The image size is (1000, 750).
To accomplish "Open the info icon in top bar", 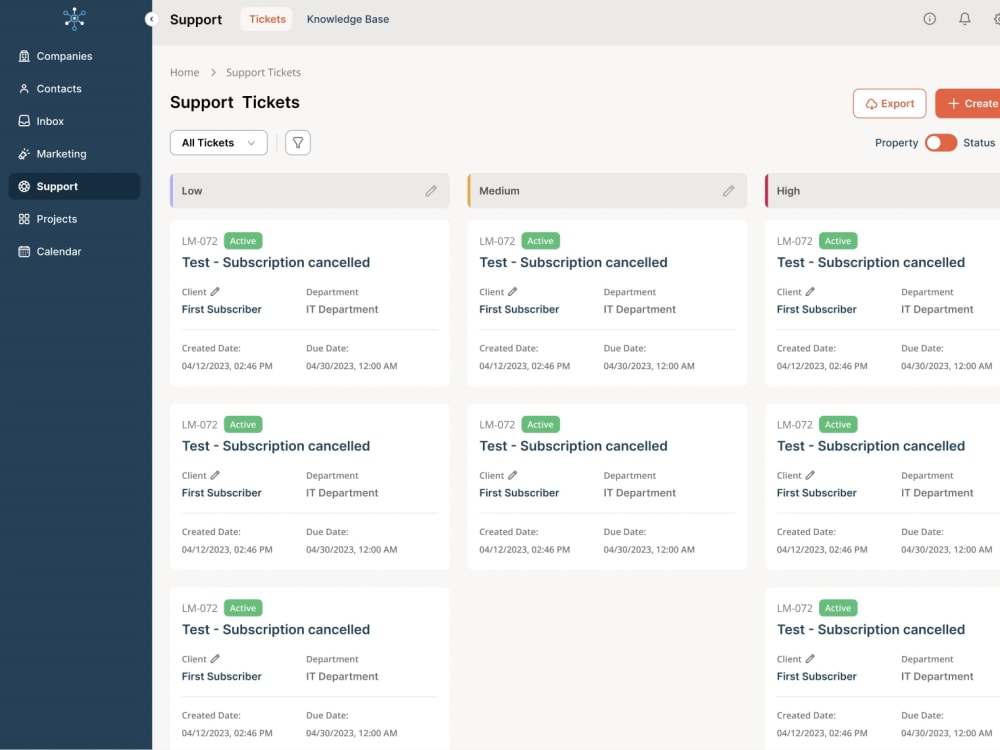I will (x=929, y=19).
